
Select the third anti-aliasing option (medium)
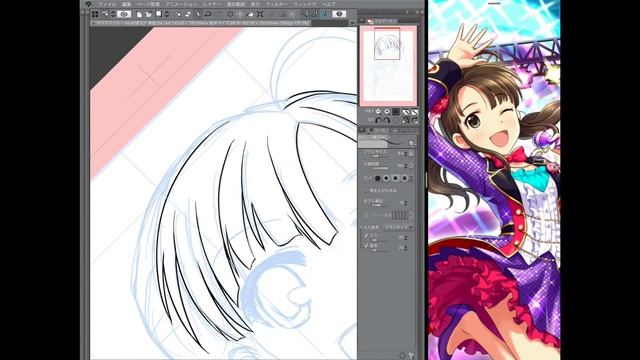click(395, 178)
